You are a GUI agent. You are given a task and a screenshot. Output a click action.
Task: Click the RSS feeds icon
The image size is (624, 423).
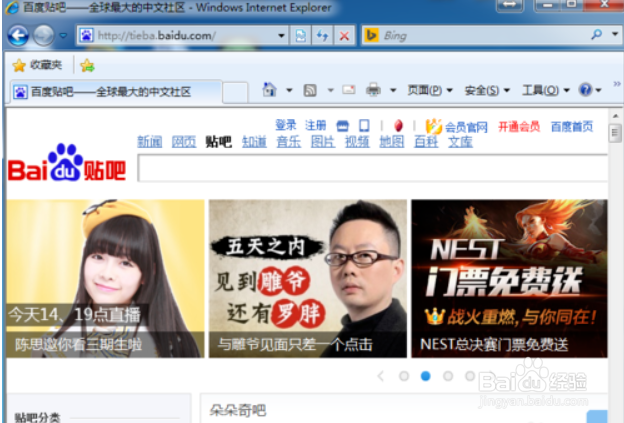(310, 90)
